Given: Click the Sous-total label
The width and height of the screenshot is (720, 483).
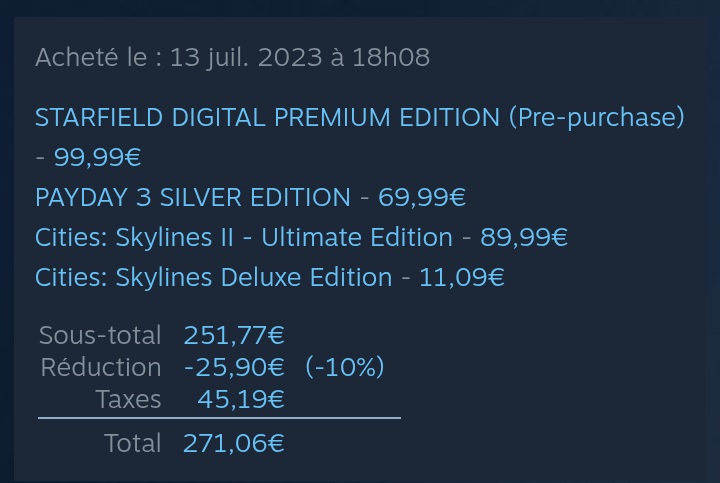Looking at the screenshot, I should [100, 336].
